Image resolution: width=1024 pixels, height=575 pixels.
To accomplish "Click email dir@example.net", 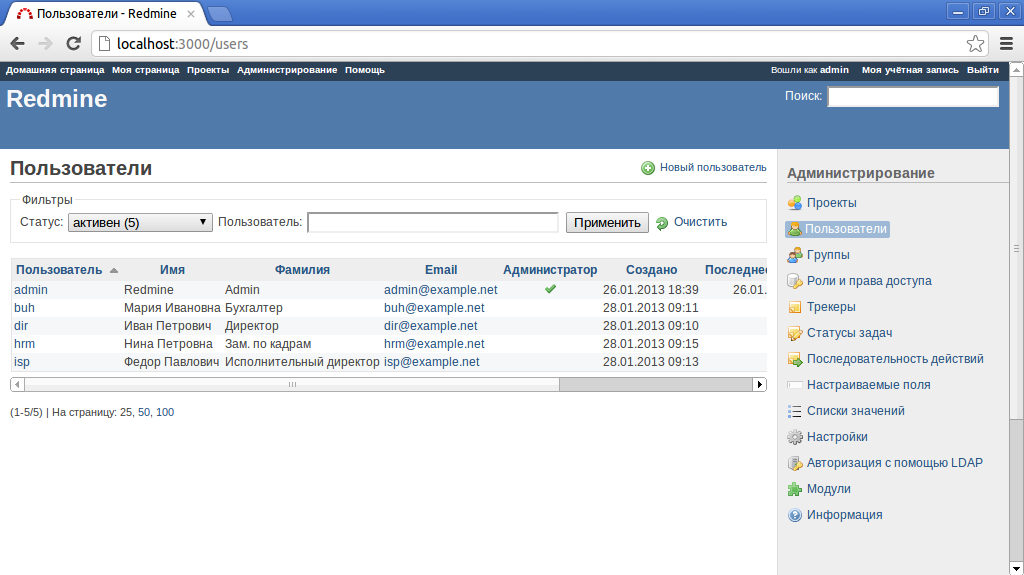I will click(430, 325).
